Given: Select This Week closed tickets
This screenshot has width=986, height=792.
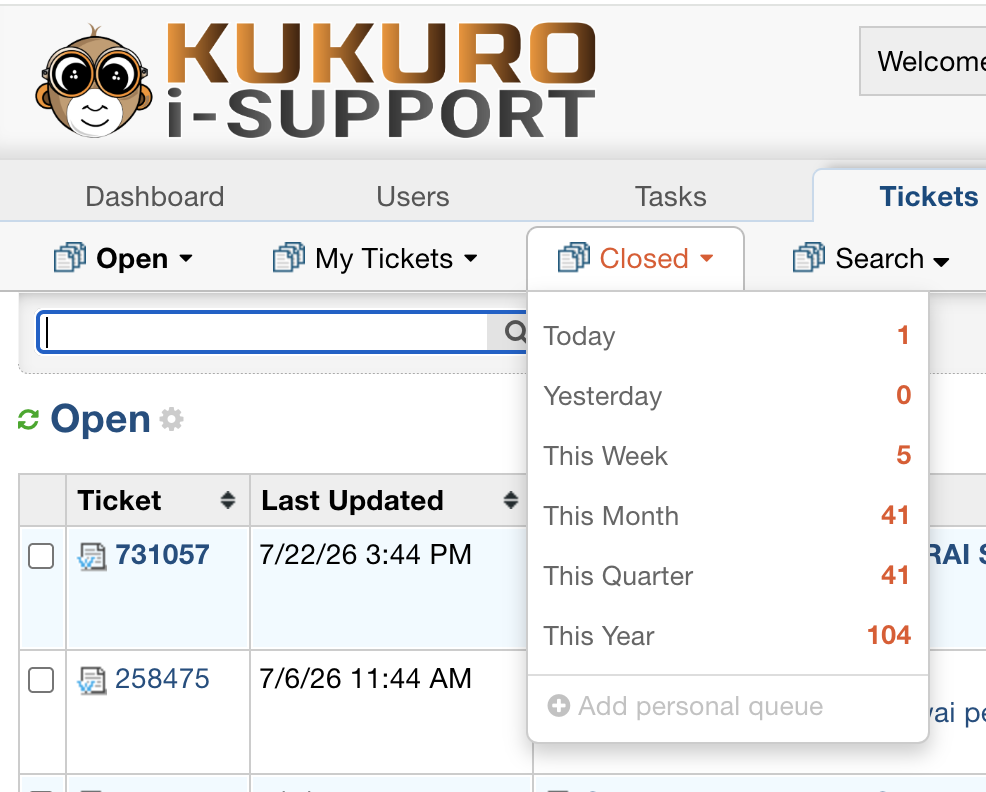Looking at the screenshot, I should pos(728,455).
